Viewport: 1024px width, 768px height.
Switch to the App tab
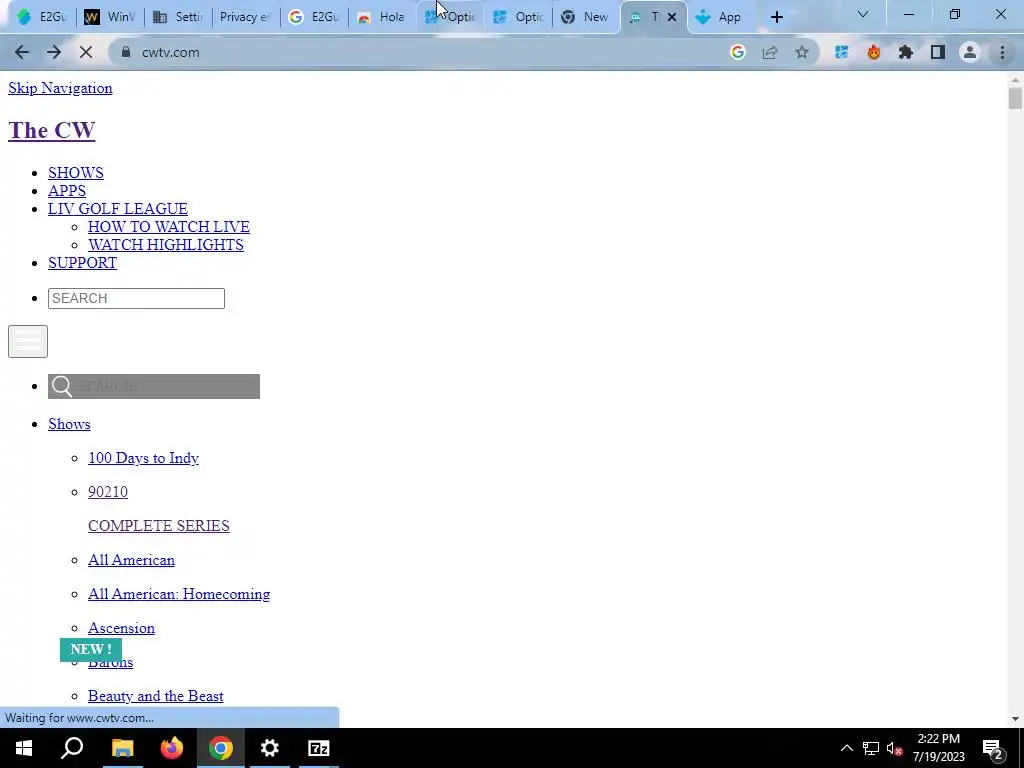pyautogui.click(x=718, y=18)
